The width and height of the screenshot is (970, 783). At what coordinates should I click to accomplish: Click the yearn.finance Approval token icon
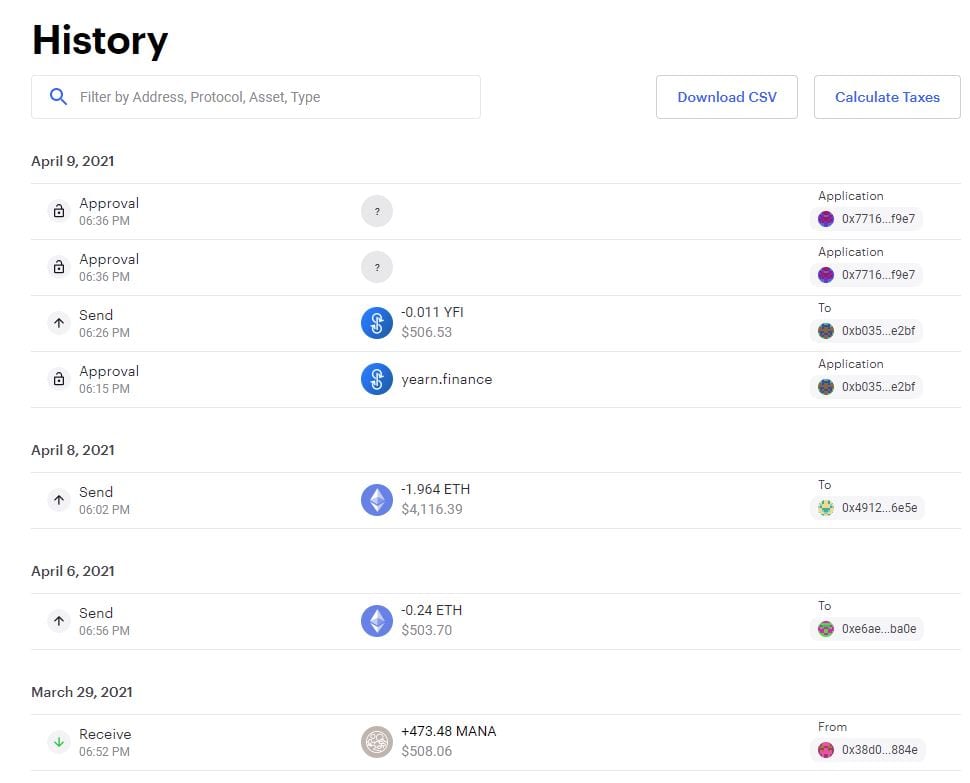tap(377, 379)
